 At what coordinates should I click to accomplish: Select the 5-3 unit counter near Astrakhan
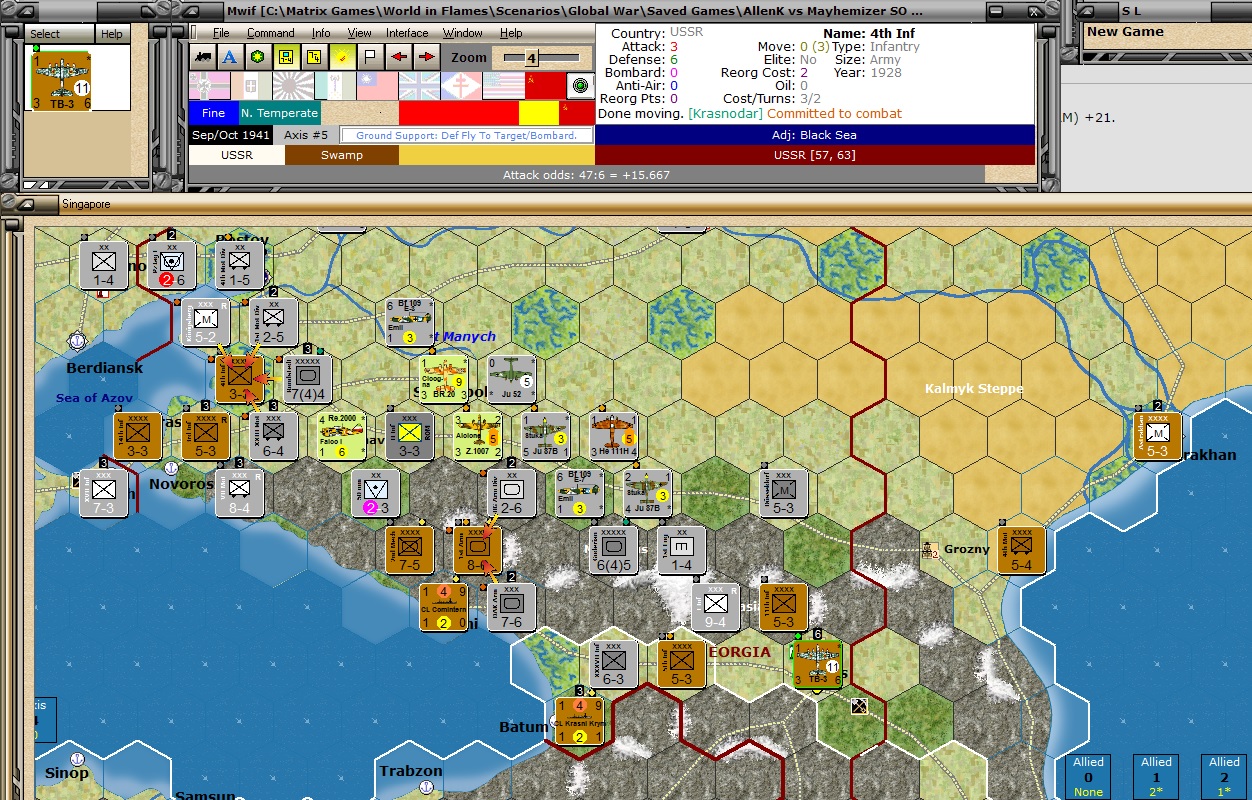click(x=1158, y=436)
